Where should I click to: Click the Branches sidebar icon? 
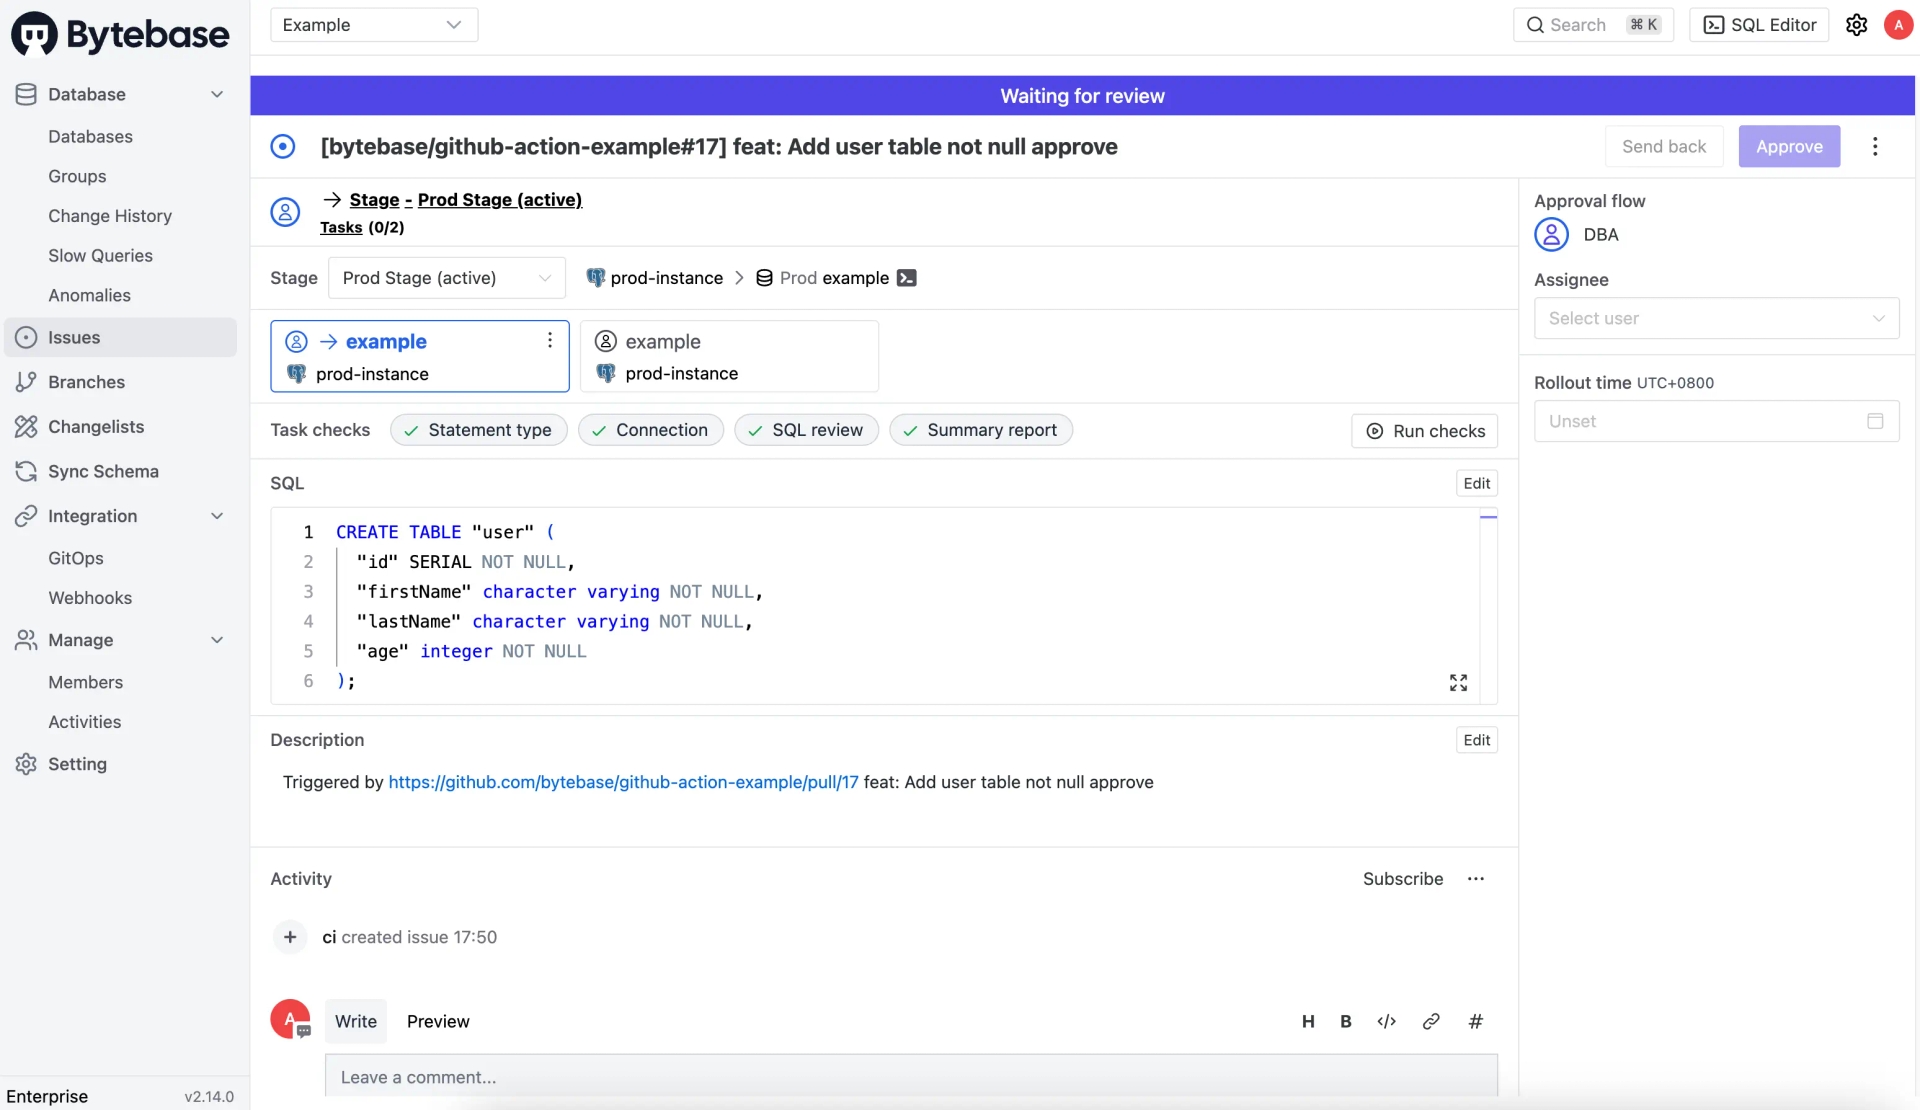25,382
